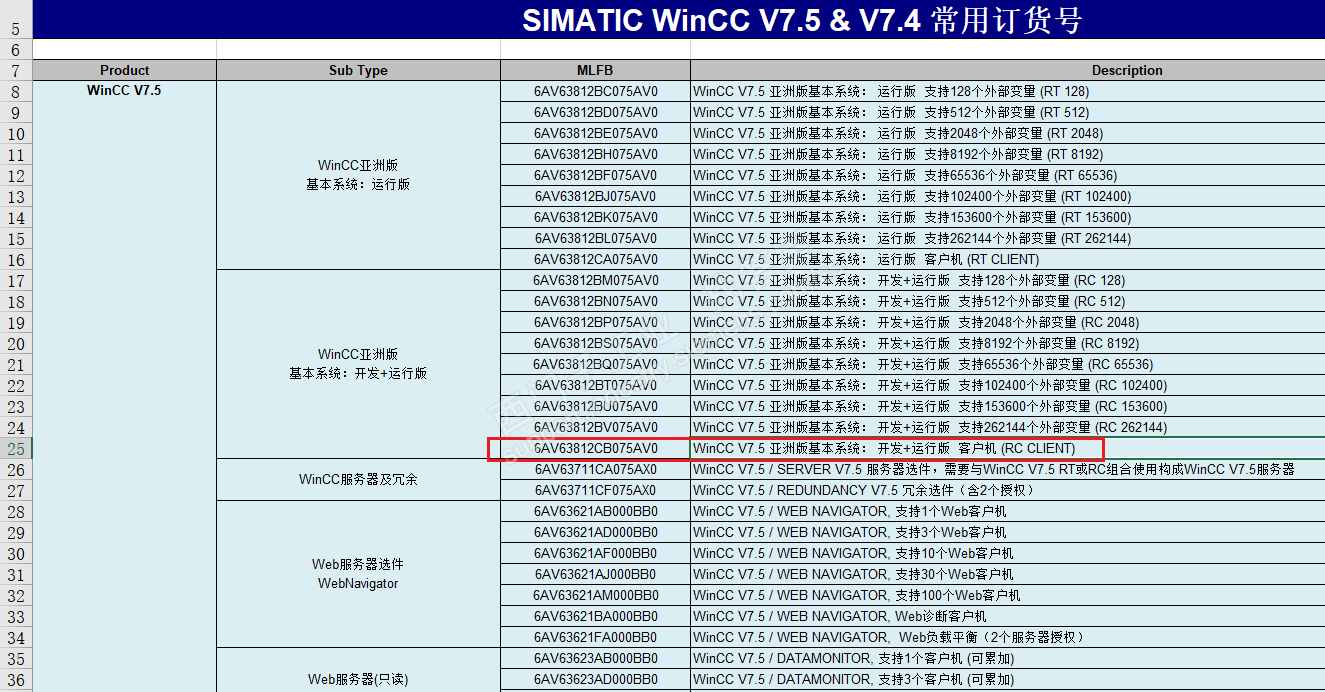This screenshot has width=1325, height=692.
Task: Click MLFB cell 6AV63621AD000BB0
Action: pyautogui.click(x=595, y=532)
